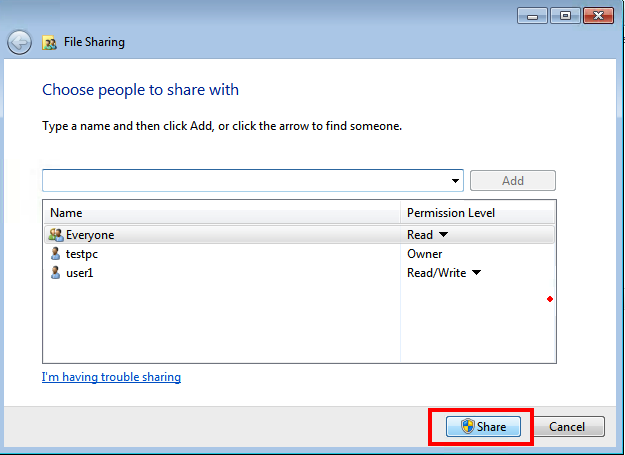Click the Everyone group icon
Screen dimensions: 625x455
(56, 235)
